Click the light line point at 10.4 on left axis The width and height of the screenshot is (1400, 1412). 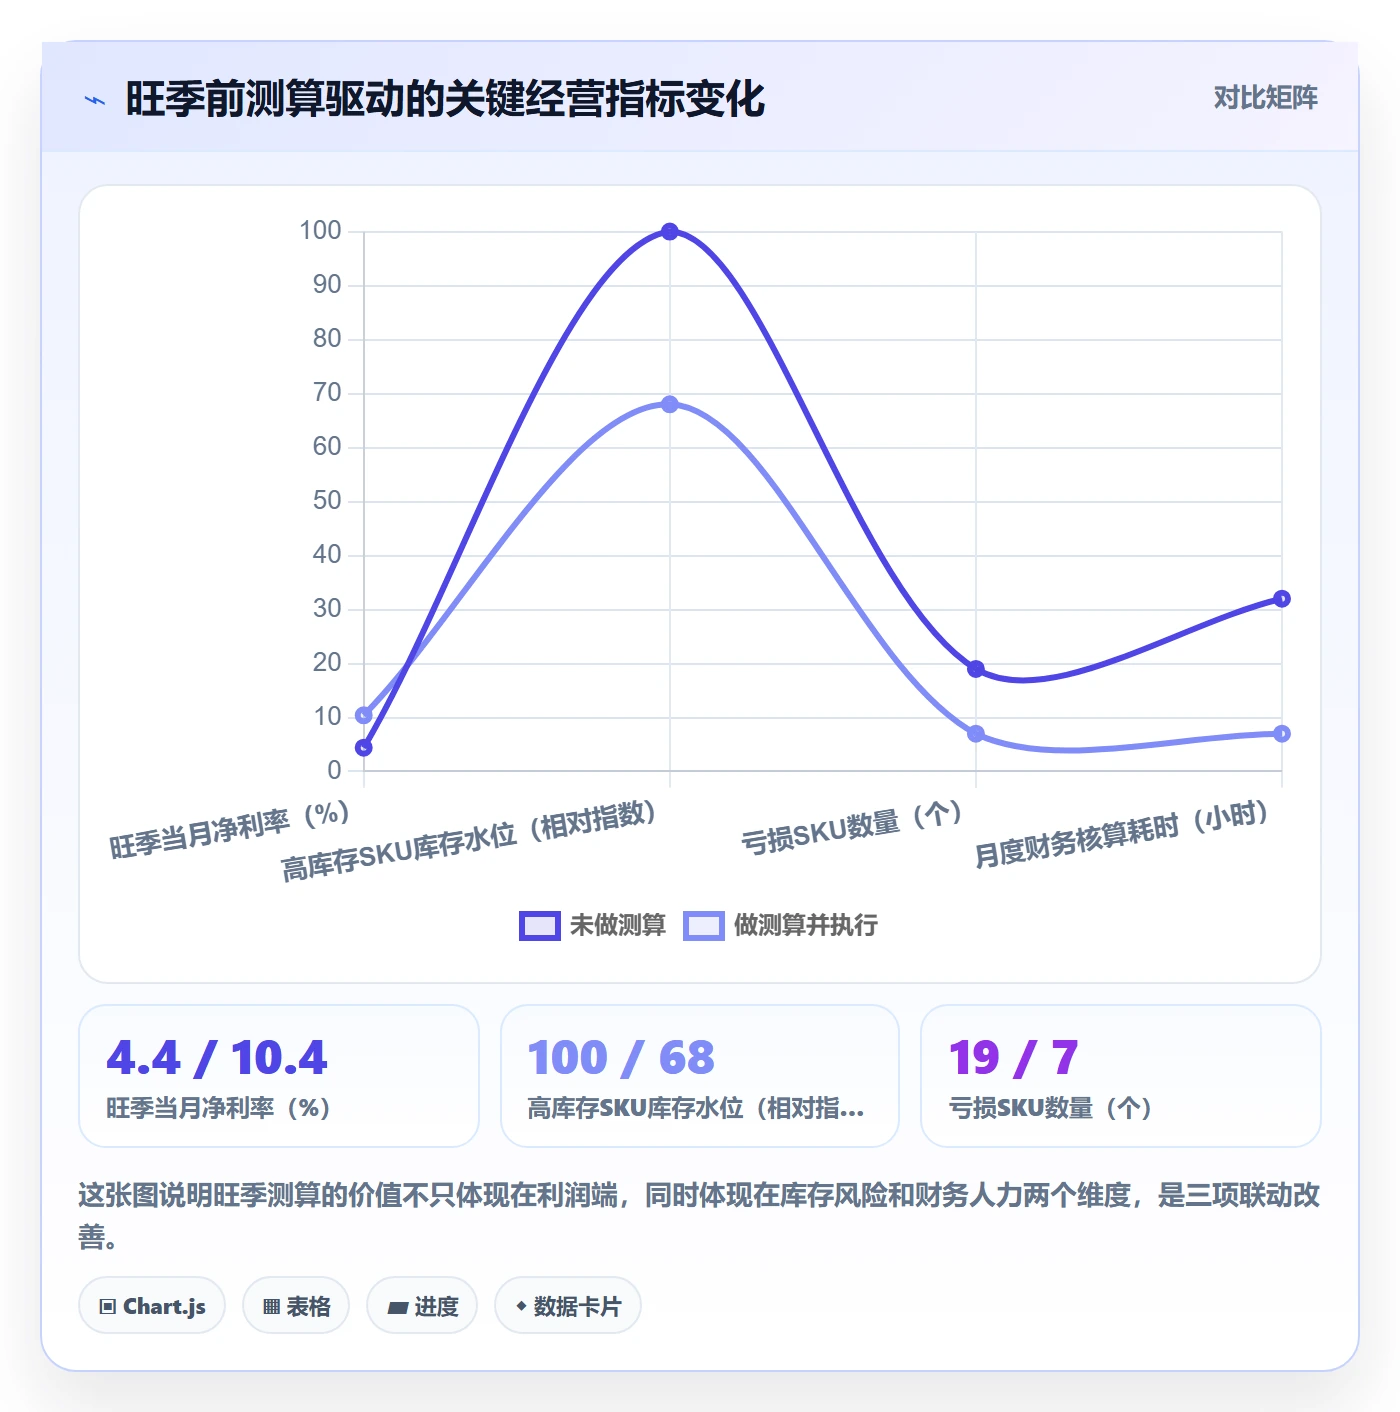point(364,715)
